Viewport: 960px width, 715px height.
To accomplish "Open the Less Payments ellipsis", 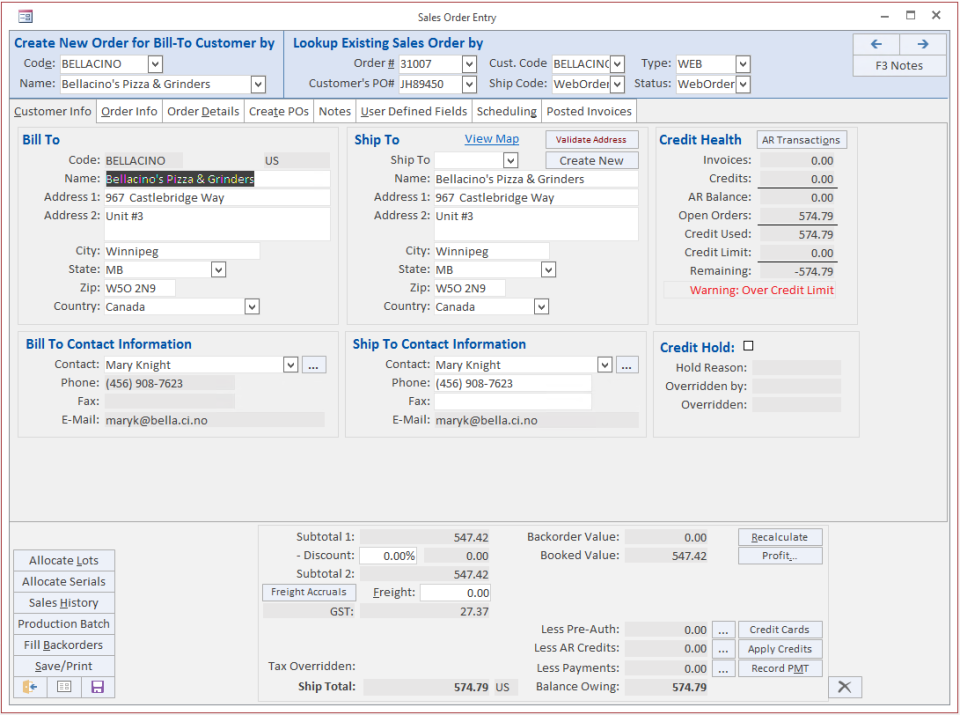I will [723, 668].
